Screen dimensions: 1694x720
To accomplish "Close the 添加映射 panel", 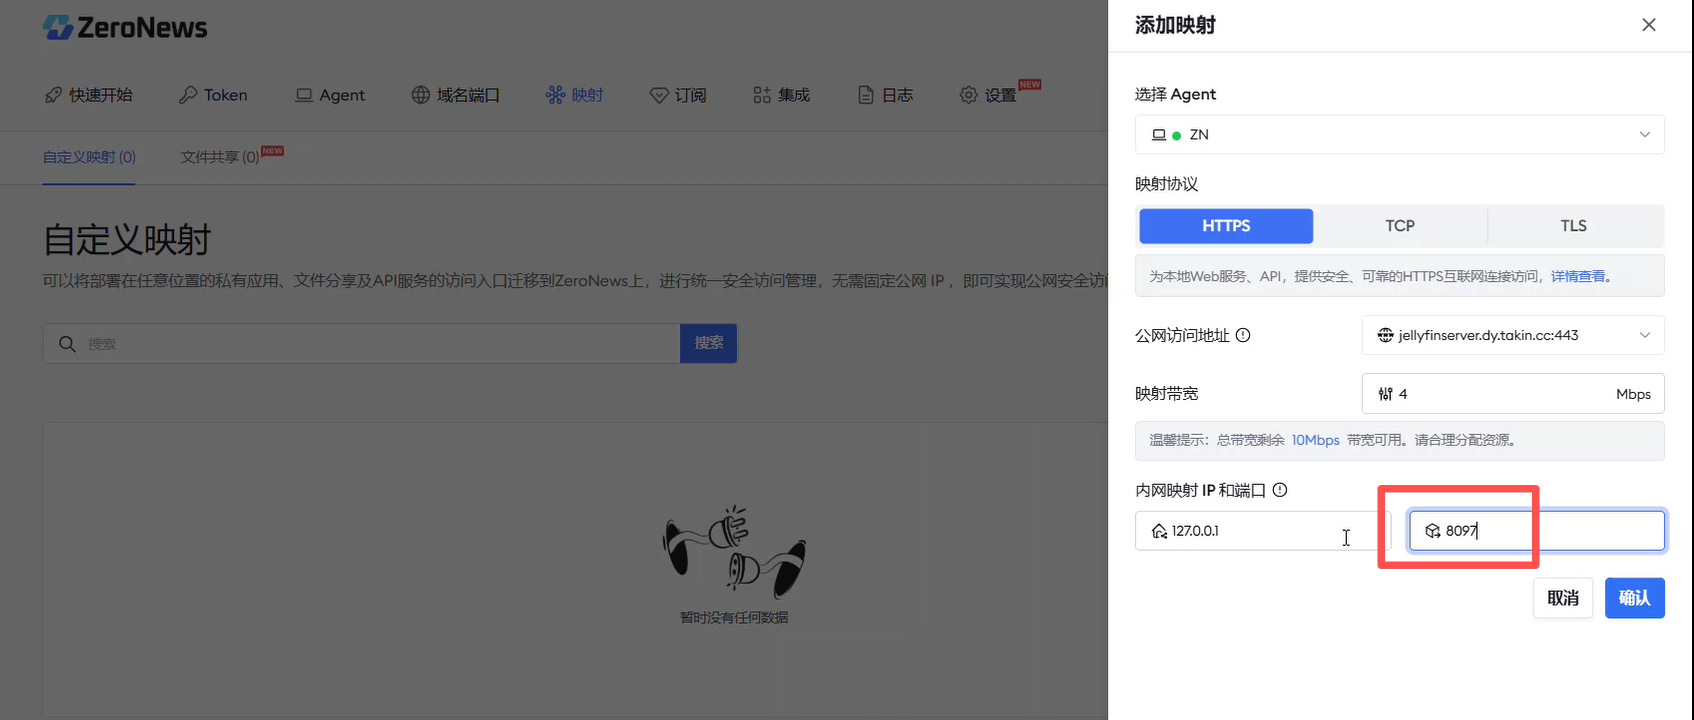I will [1649, 25].
